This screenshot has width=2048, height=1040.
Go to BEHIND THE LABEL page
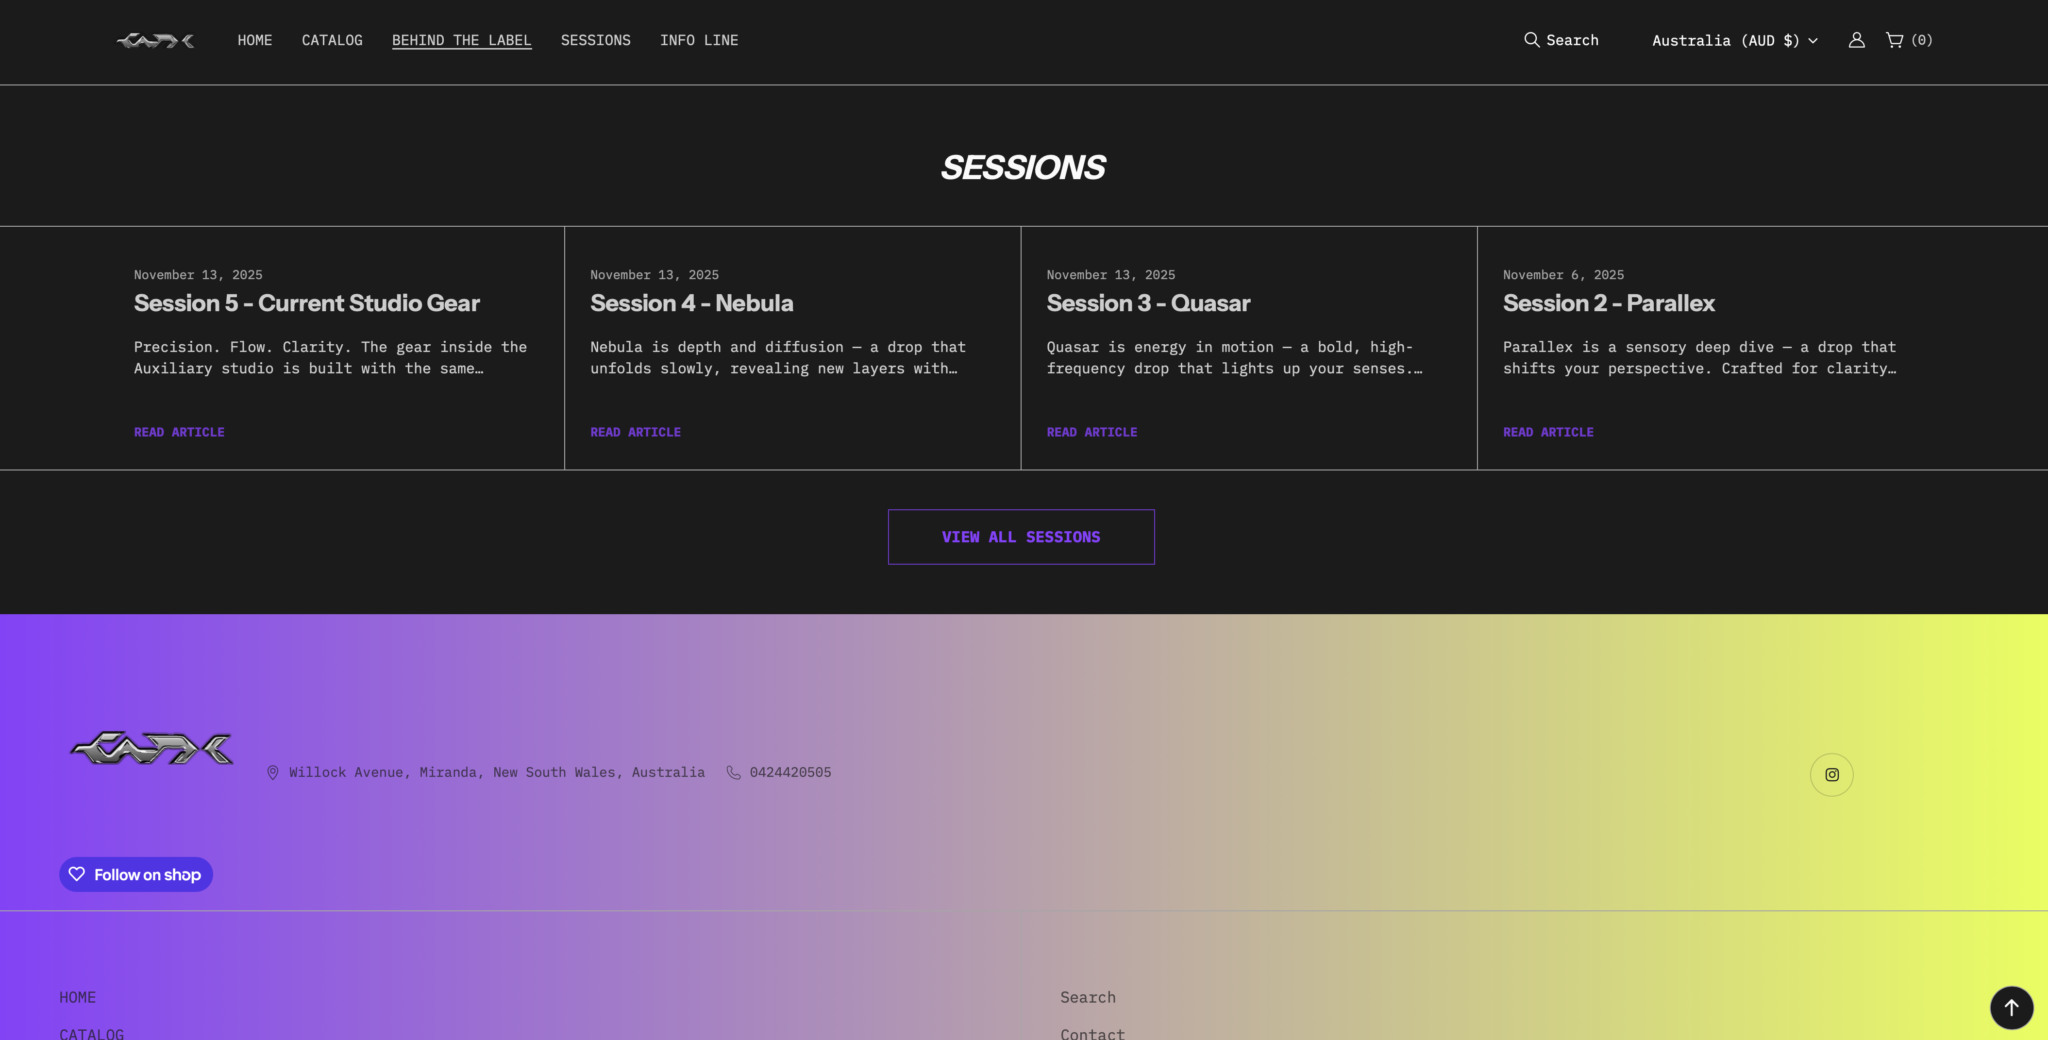[x=461, y=41]
